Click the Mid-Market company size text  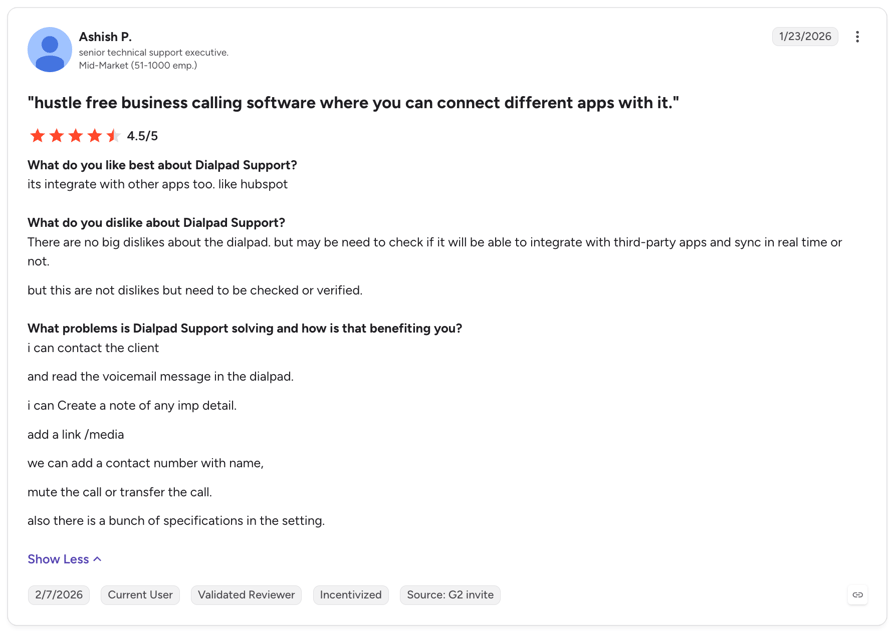click(x=138, y=65)
